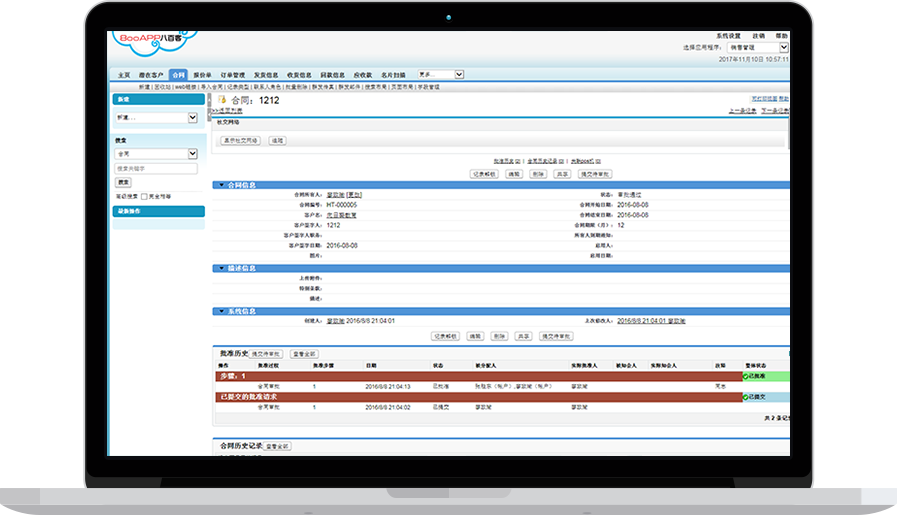Image resolution: width=897 pixels, height=515 pixels.
Task: Open the 发货信息 tab
Action: [266, 75]
